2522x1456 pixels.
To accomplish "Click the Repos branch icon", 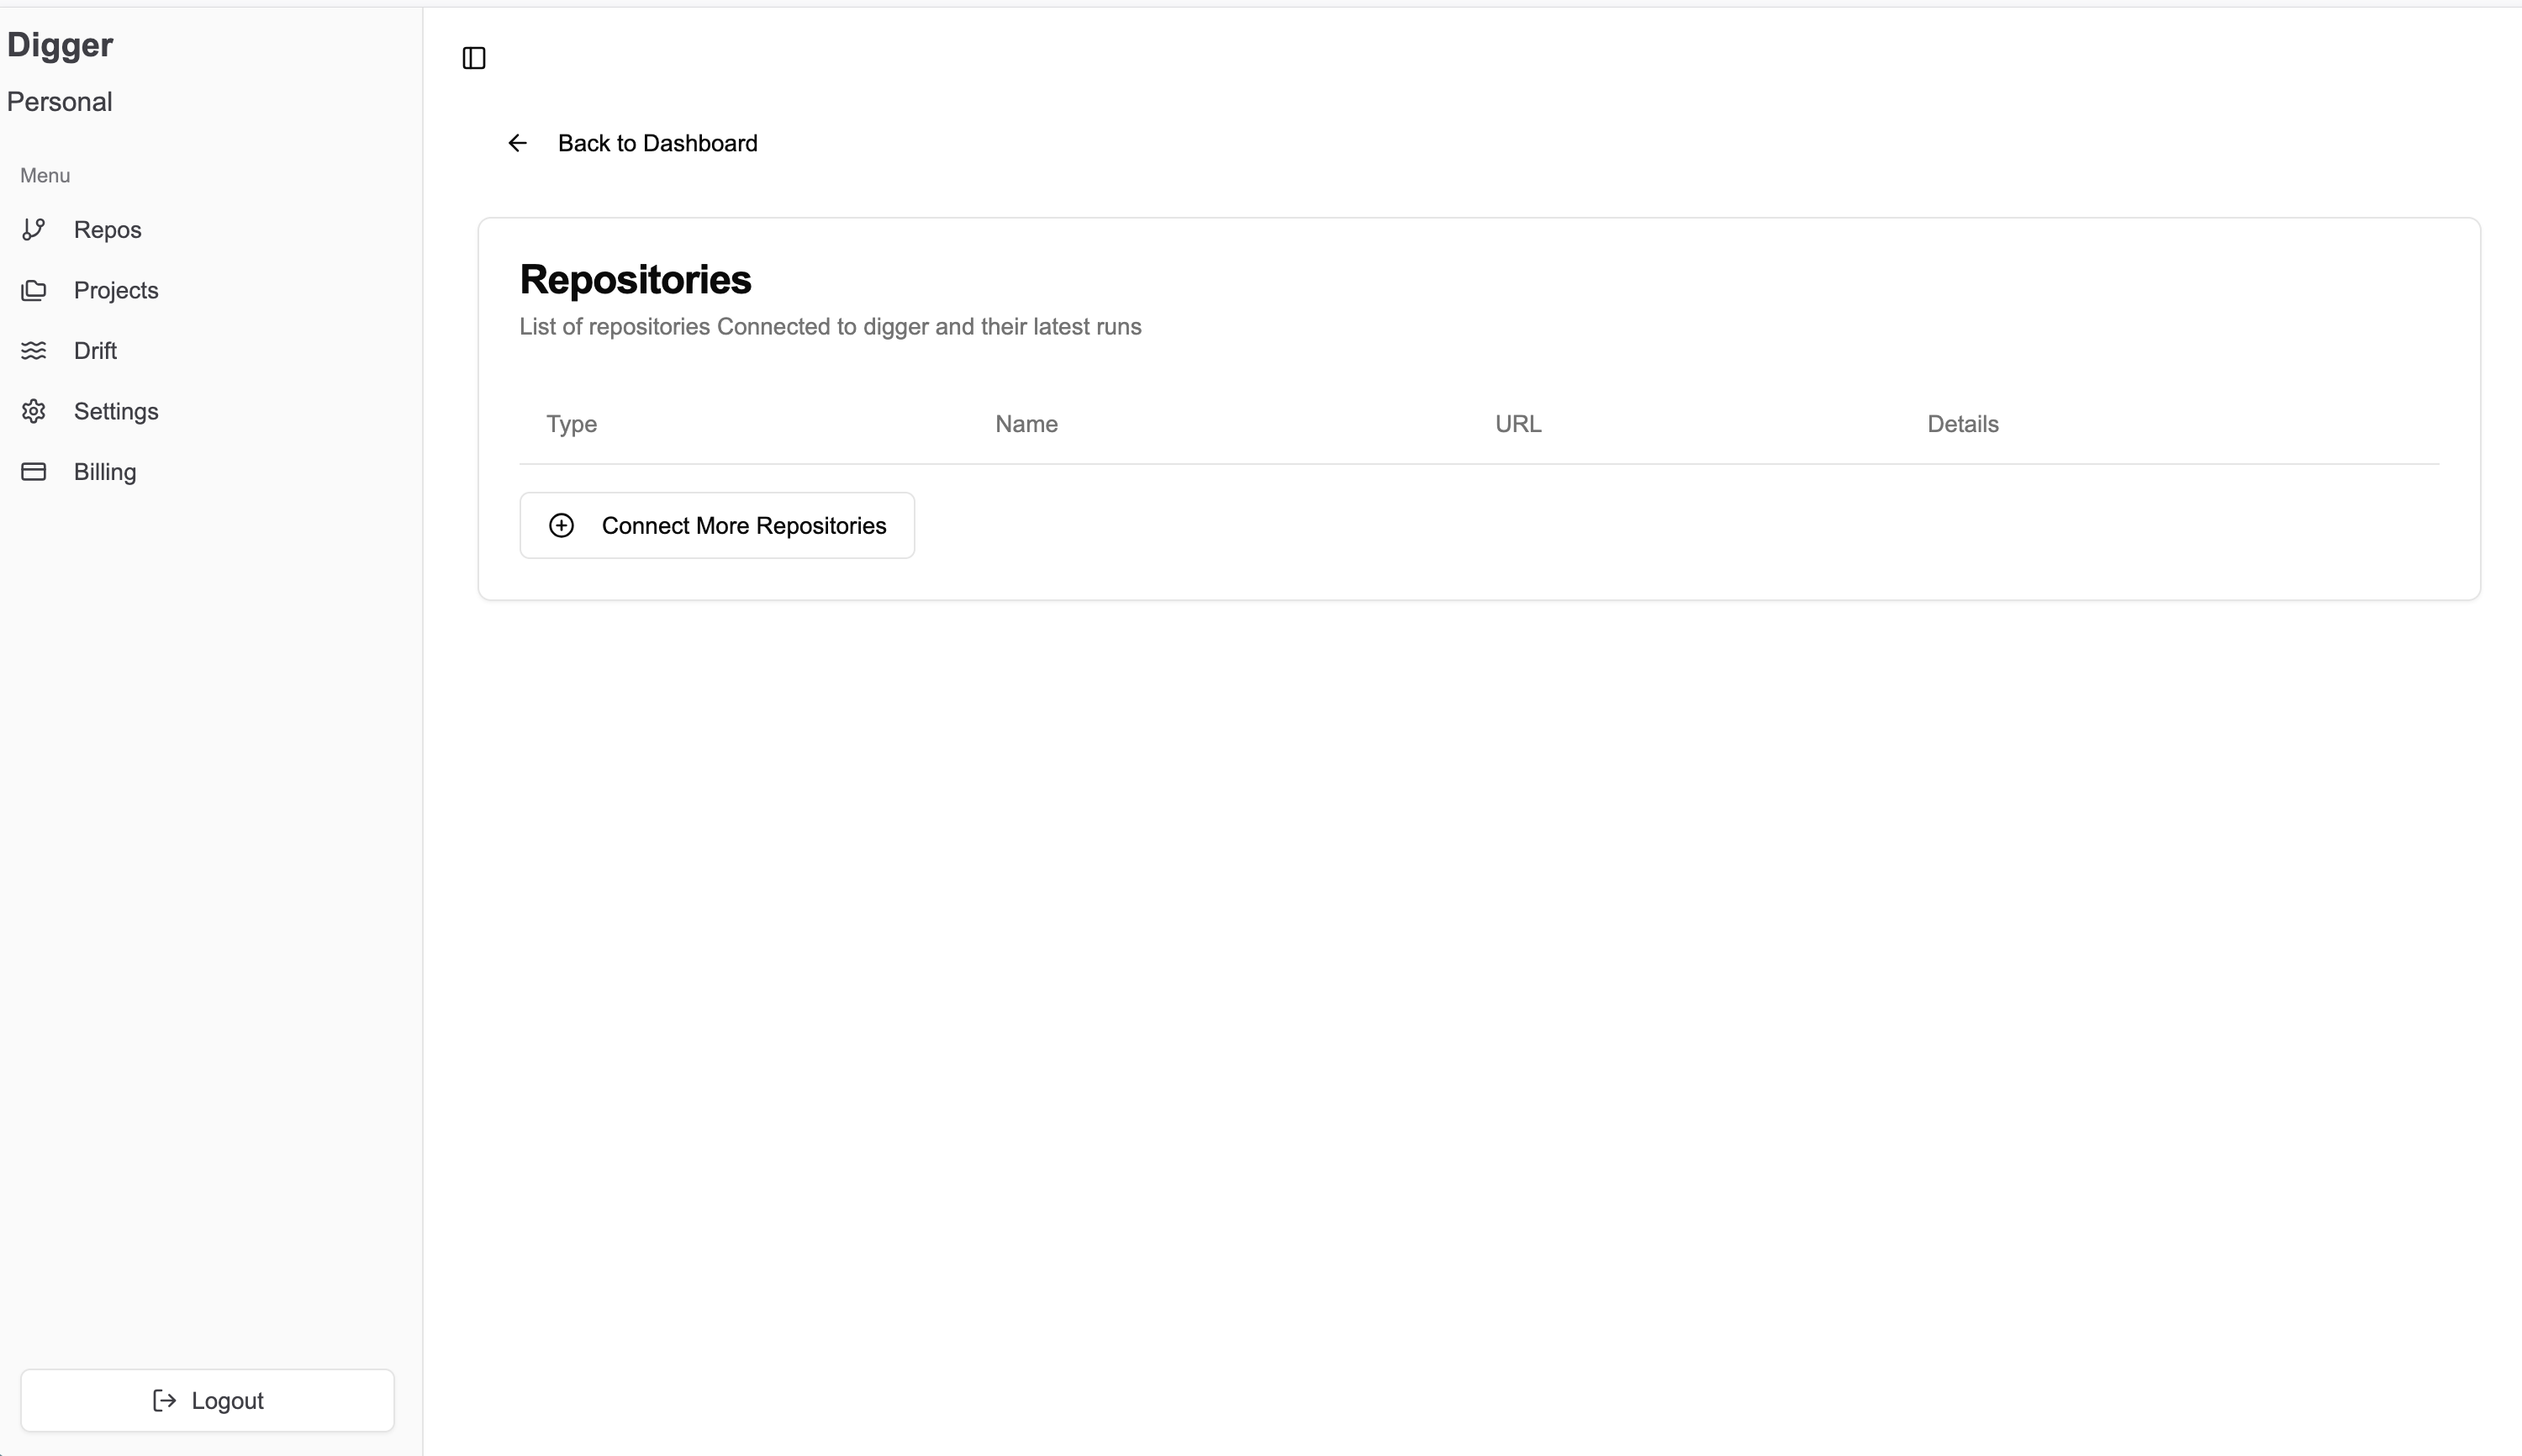I will [x=34, y=230].
